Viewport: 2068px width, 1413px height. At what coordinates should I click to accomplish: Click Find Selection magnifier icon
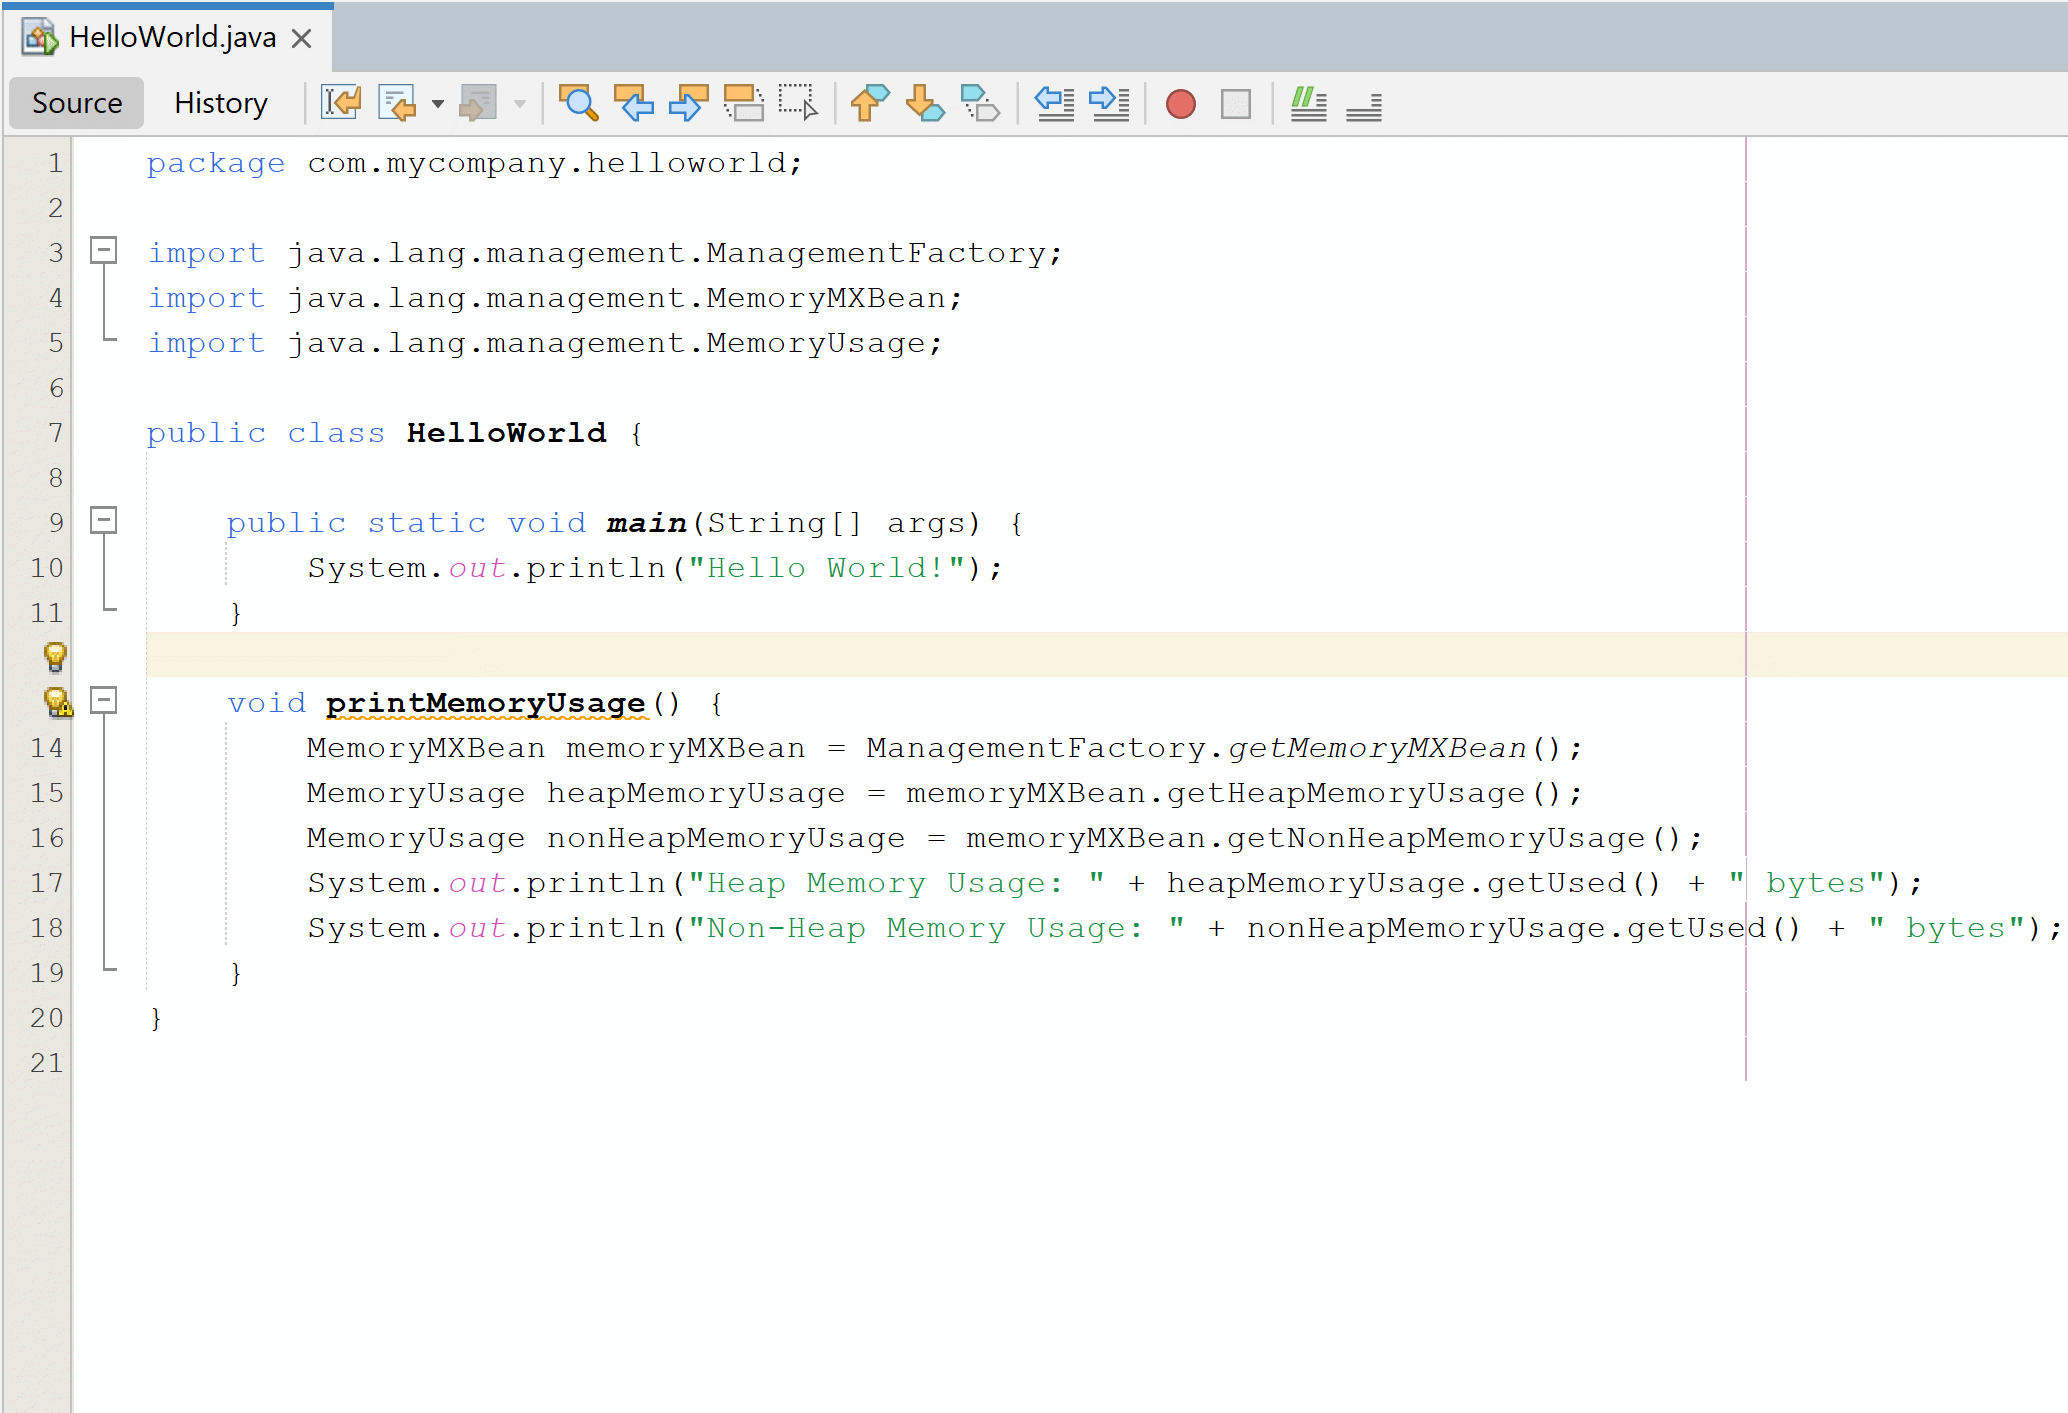pos(578,103)
